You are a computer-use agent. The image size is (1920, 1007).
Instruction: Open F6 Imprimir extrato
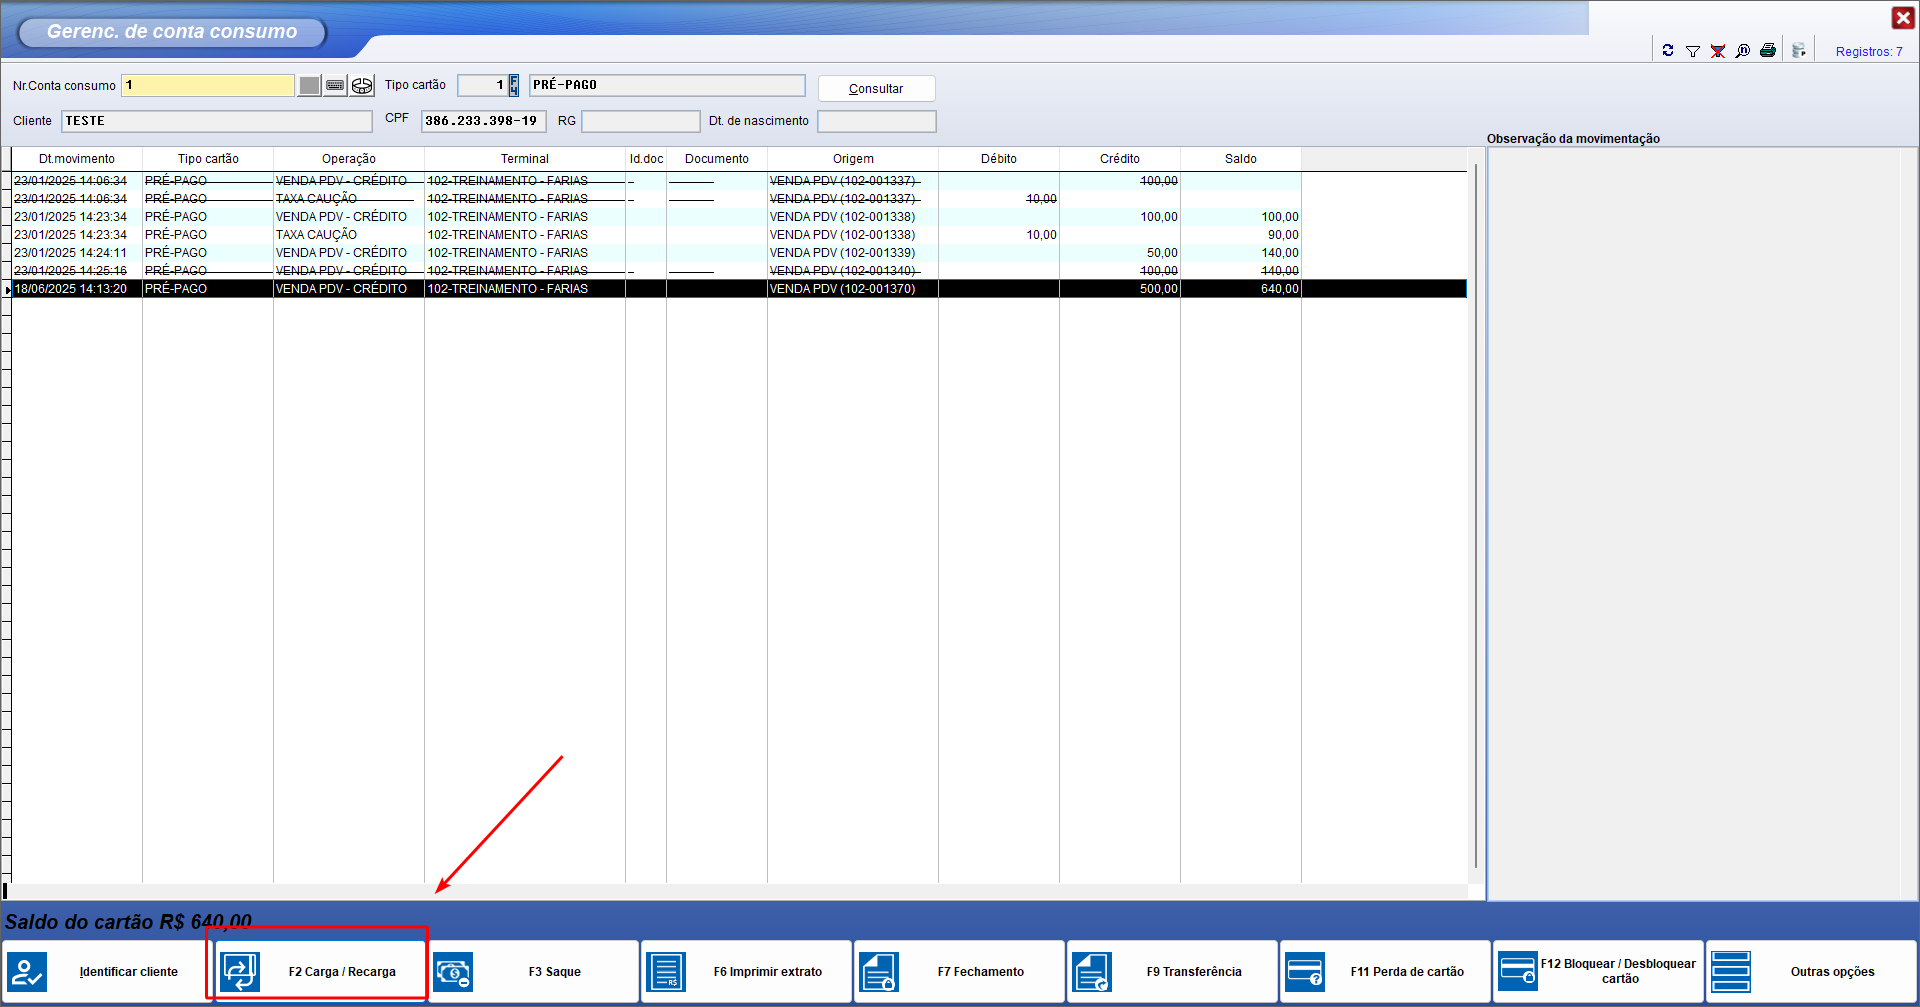point(746,971)
